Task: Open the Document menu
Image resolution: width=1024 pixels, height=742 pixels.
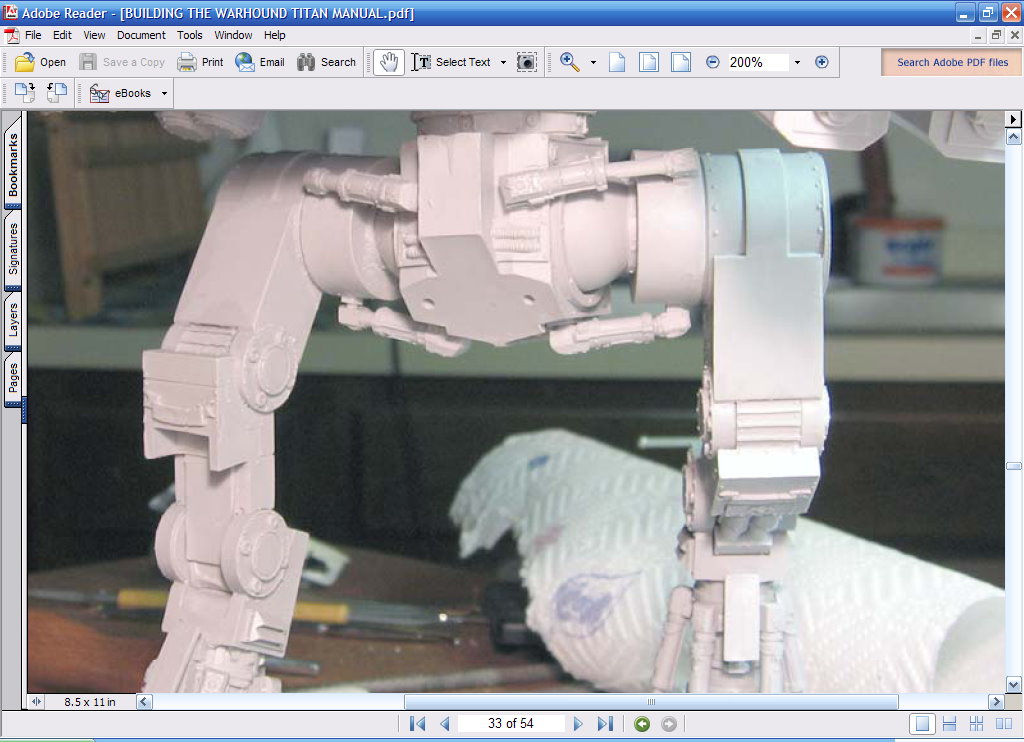Action: 141,35
